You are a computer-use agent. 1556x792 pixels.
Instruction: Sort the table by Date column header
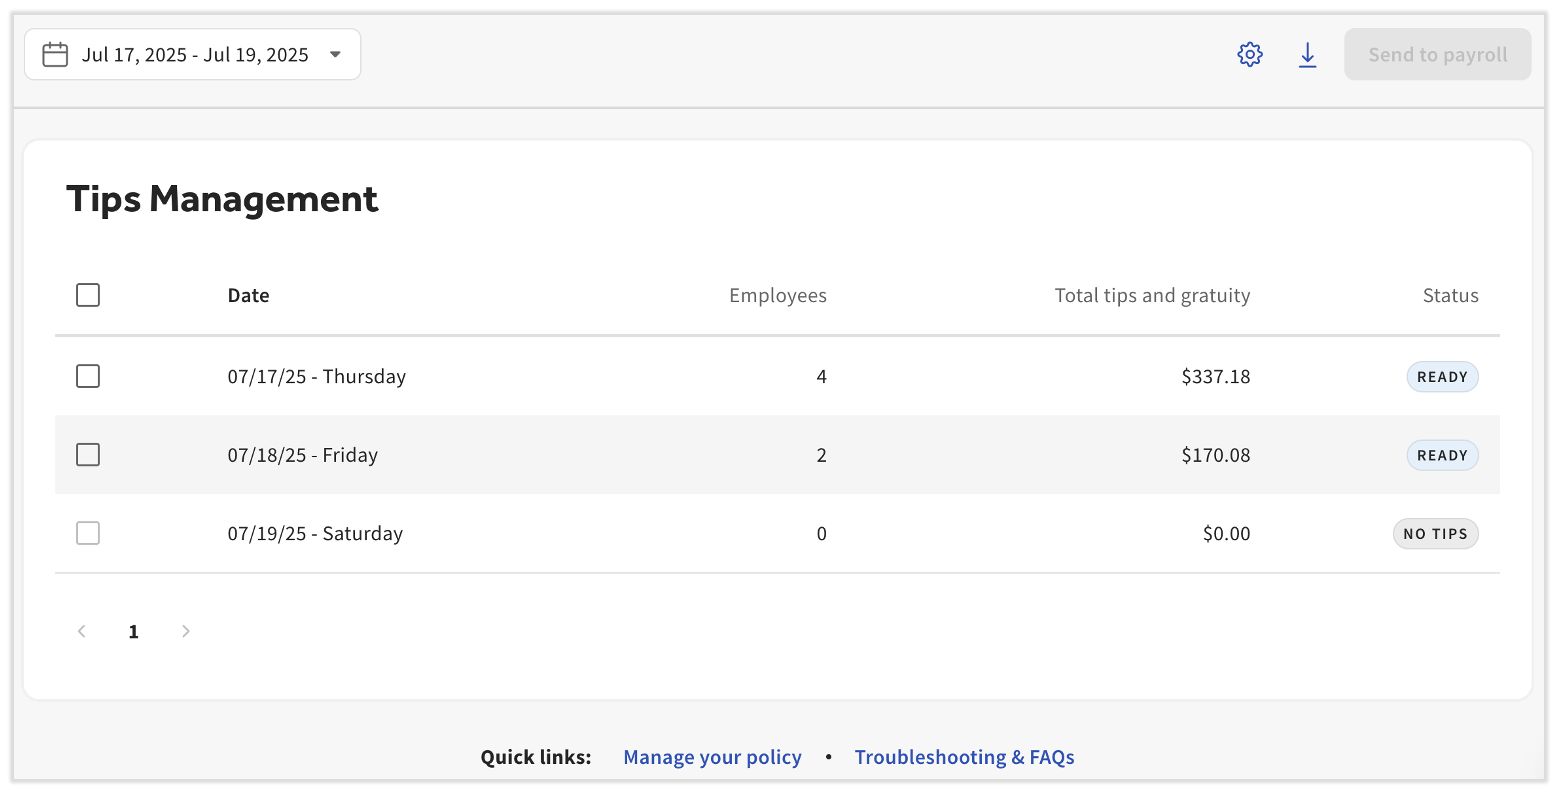coord(248,295)
